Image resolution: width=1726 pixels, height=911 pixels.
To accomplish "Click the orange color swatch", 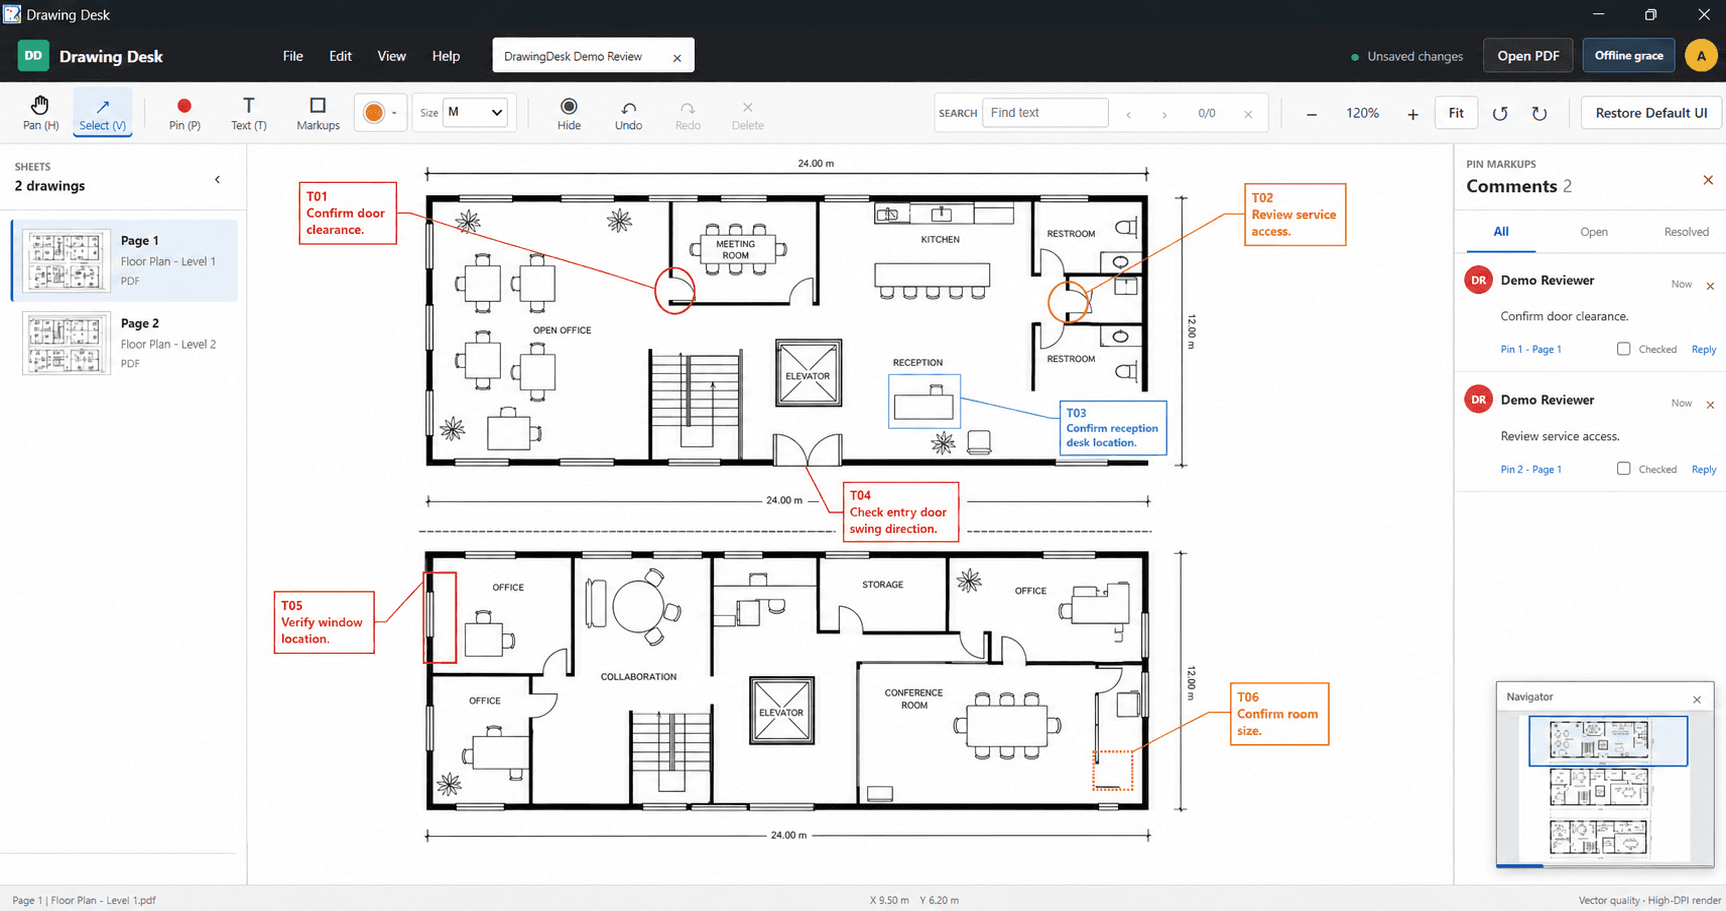I will (373, 113).
